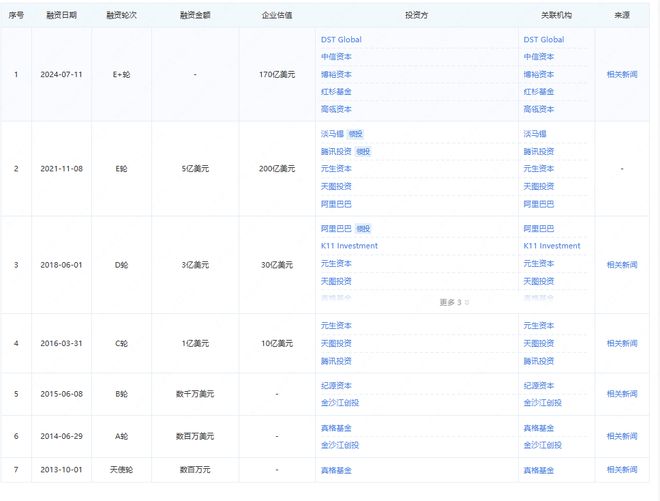
Task: Open 相关新闻 link for the 2024-07-11 round
Action: (x=622, y=75)
